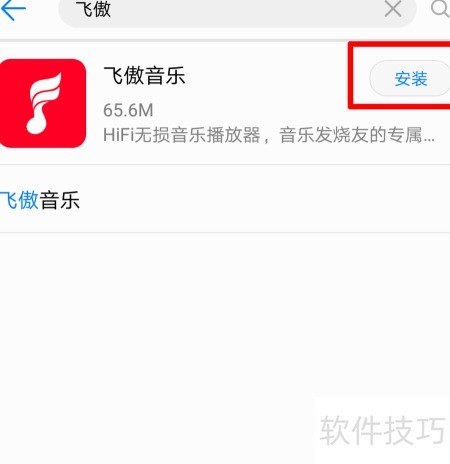Tap the magnifier search icon
Screen dimensions: 450x464
[441, 8]
